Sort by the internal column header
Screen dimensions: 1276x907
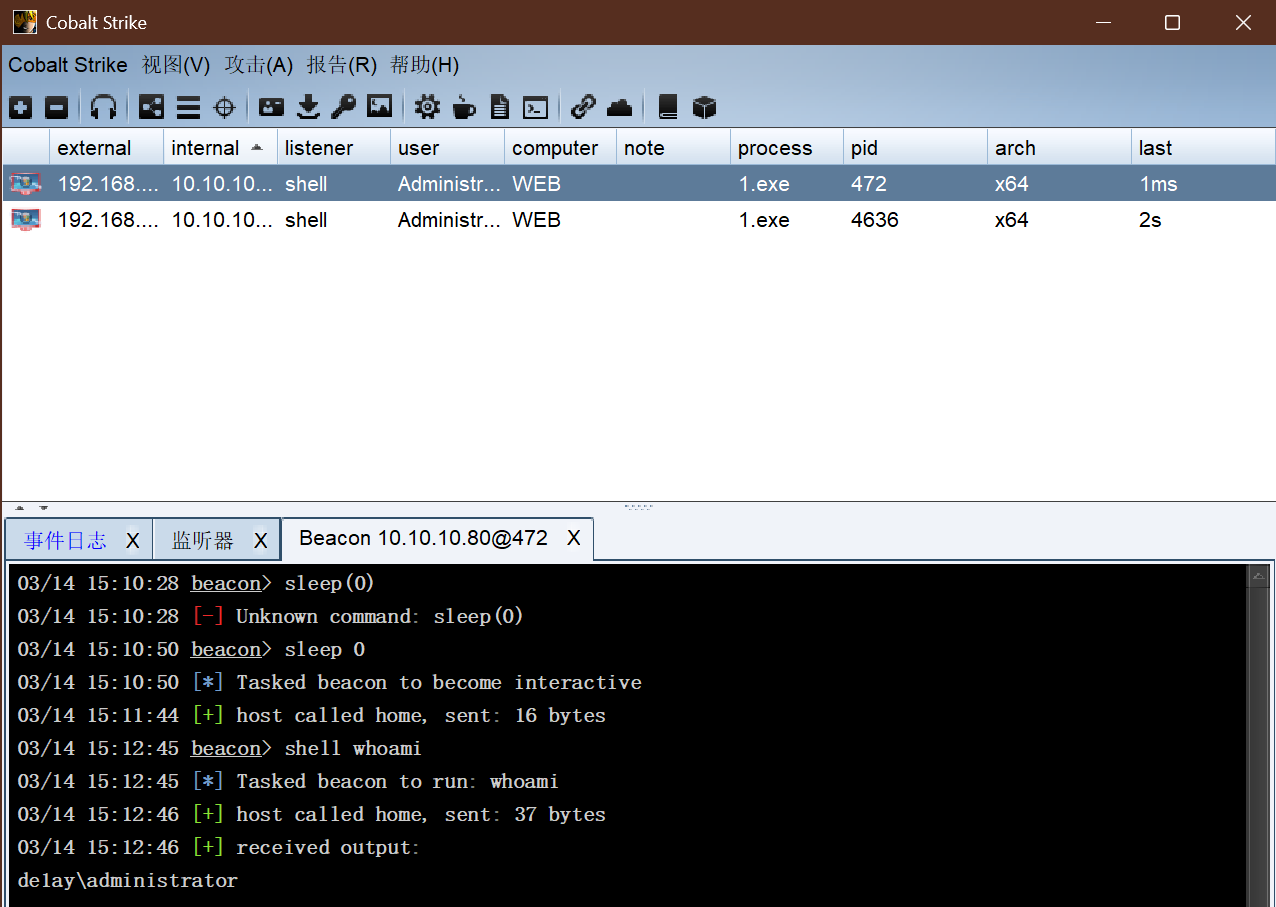point(221,148)
